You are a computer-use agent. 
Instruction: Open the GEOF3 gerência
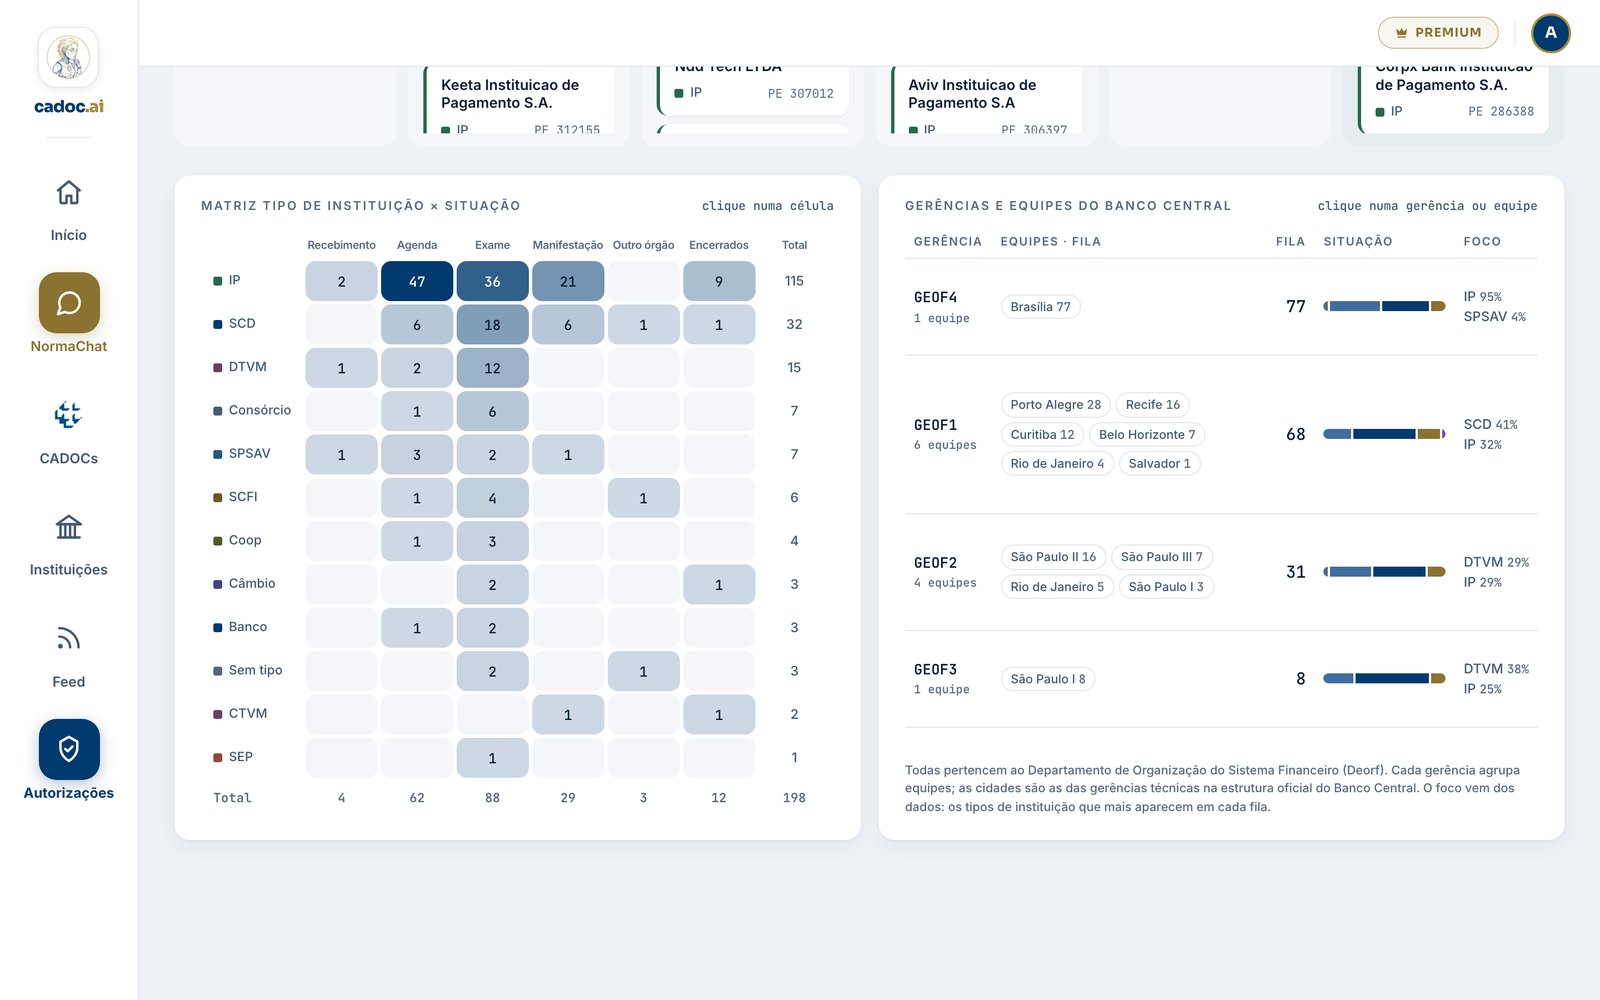tap(935, 669)
